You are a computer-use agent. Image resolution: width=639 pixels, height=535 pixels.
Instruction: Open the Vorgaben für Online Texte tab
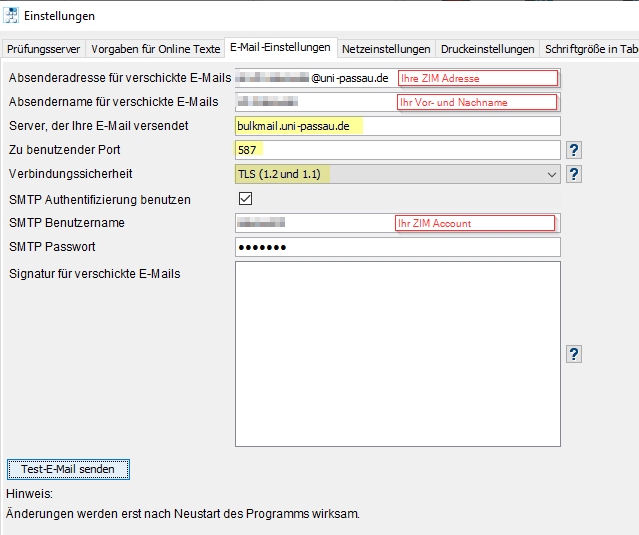[x=155, y=49]
